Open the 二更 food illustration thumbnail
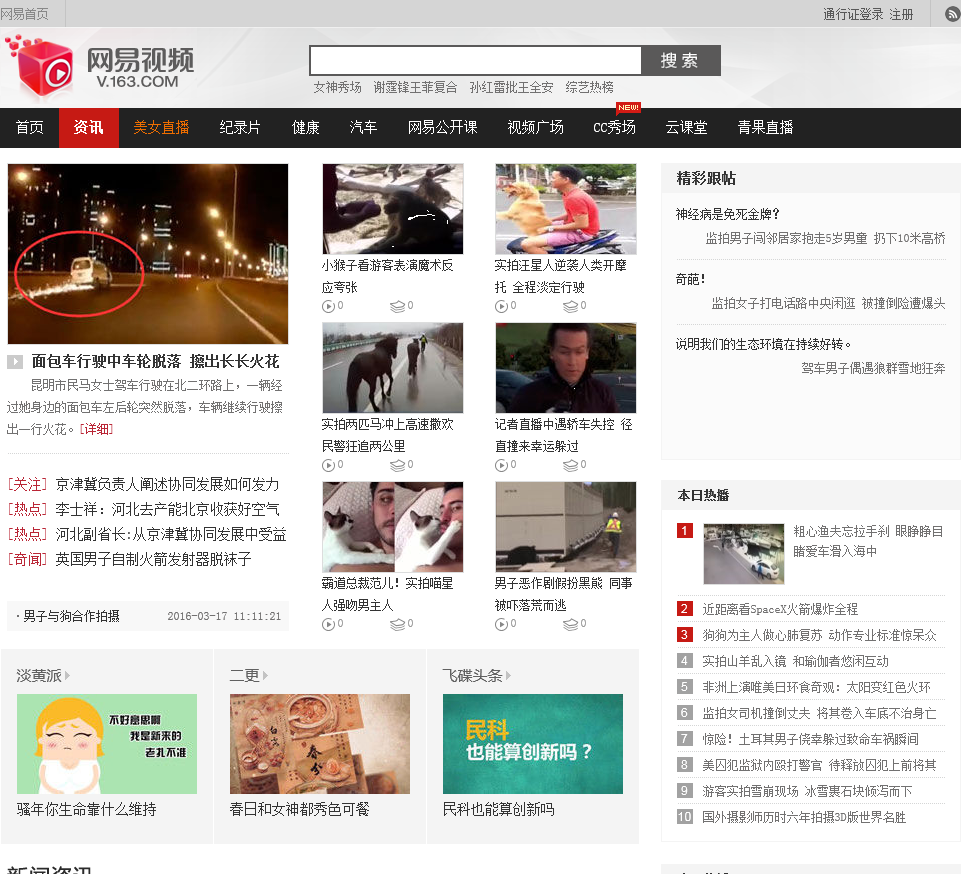 coord(320,743)
